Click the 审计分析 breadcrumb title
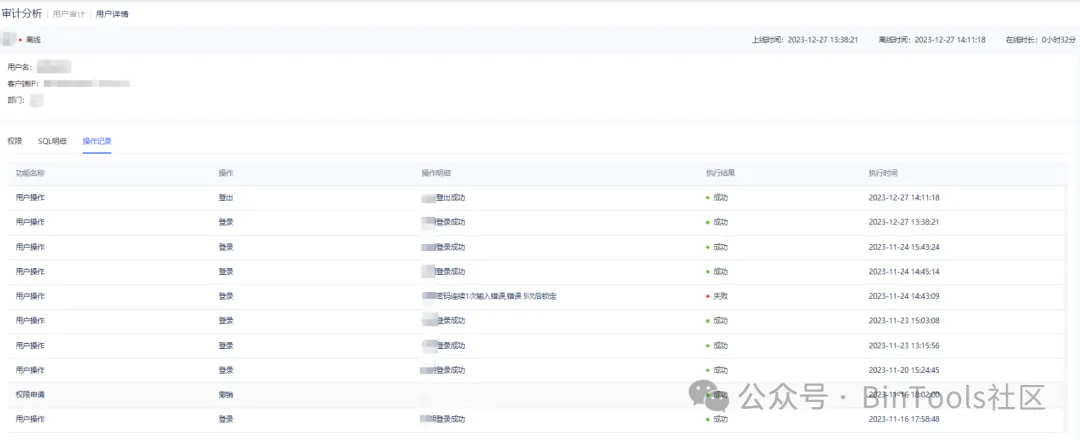This screenshot has width=1080, height=440. click(22, 14)
